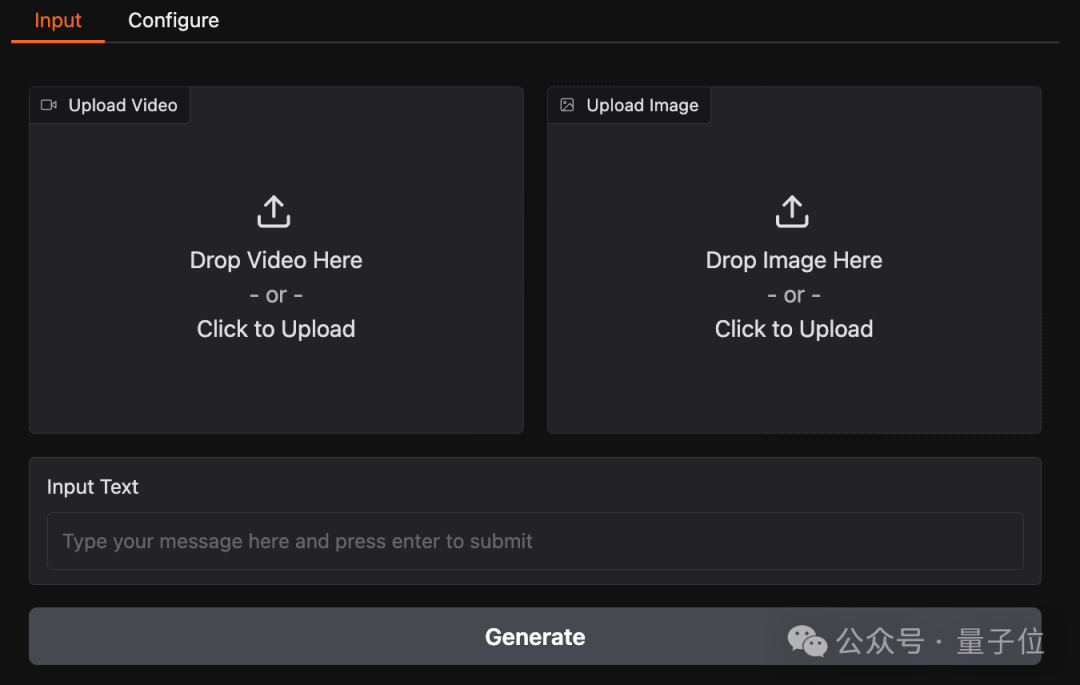
Task: Click the "Drop Image Here" text
Action: pyautogui.click(x=794, y=260)
